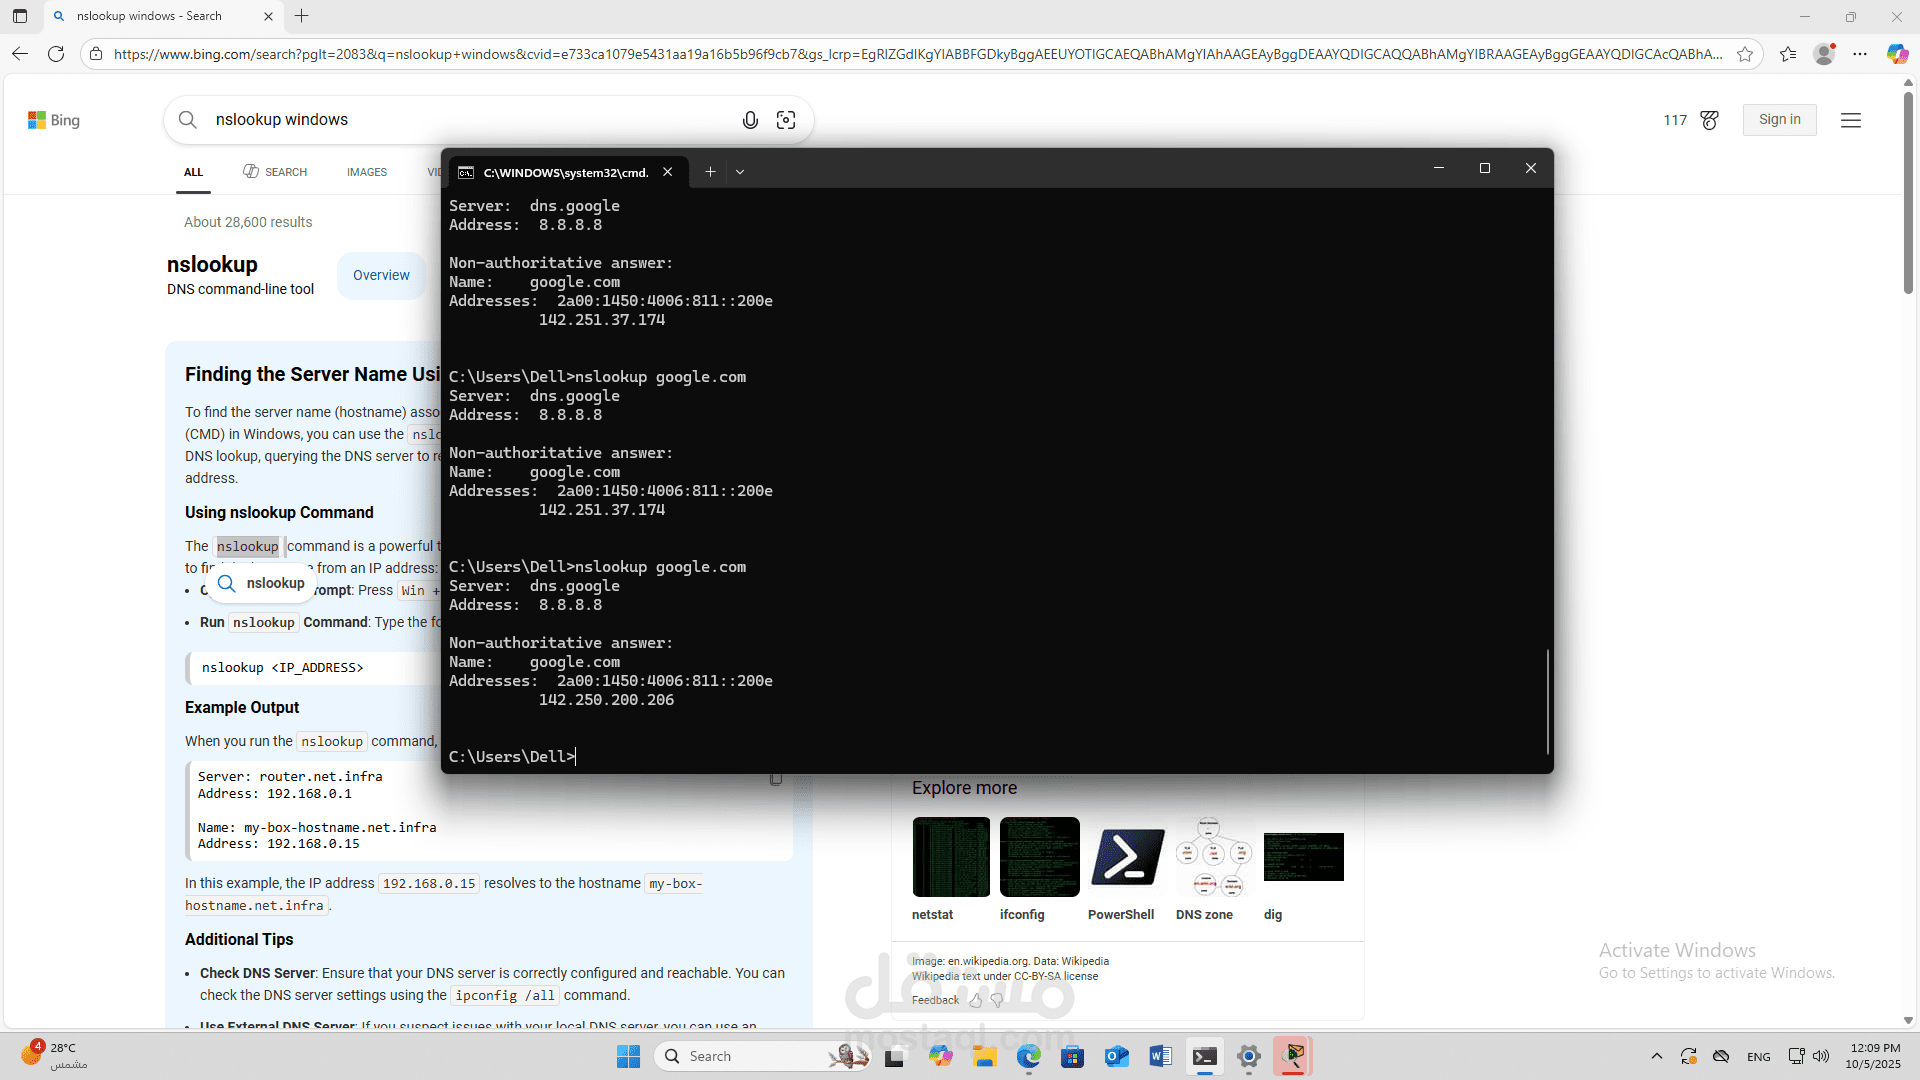1920x1080 pixels.
Task: Click the thumbs up feedback icon
Action: coord(976,1000)
